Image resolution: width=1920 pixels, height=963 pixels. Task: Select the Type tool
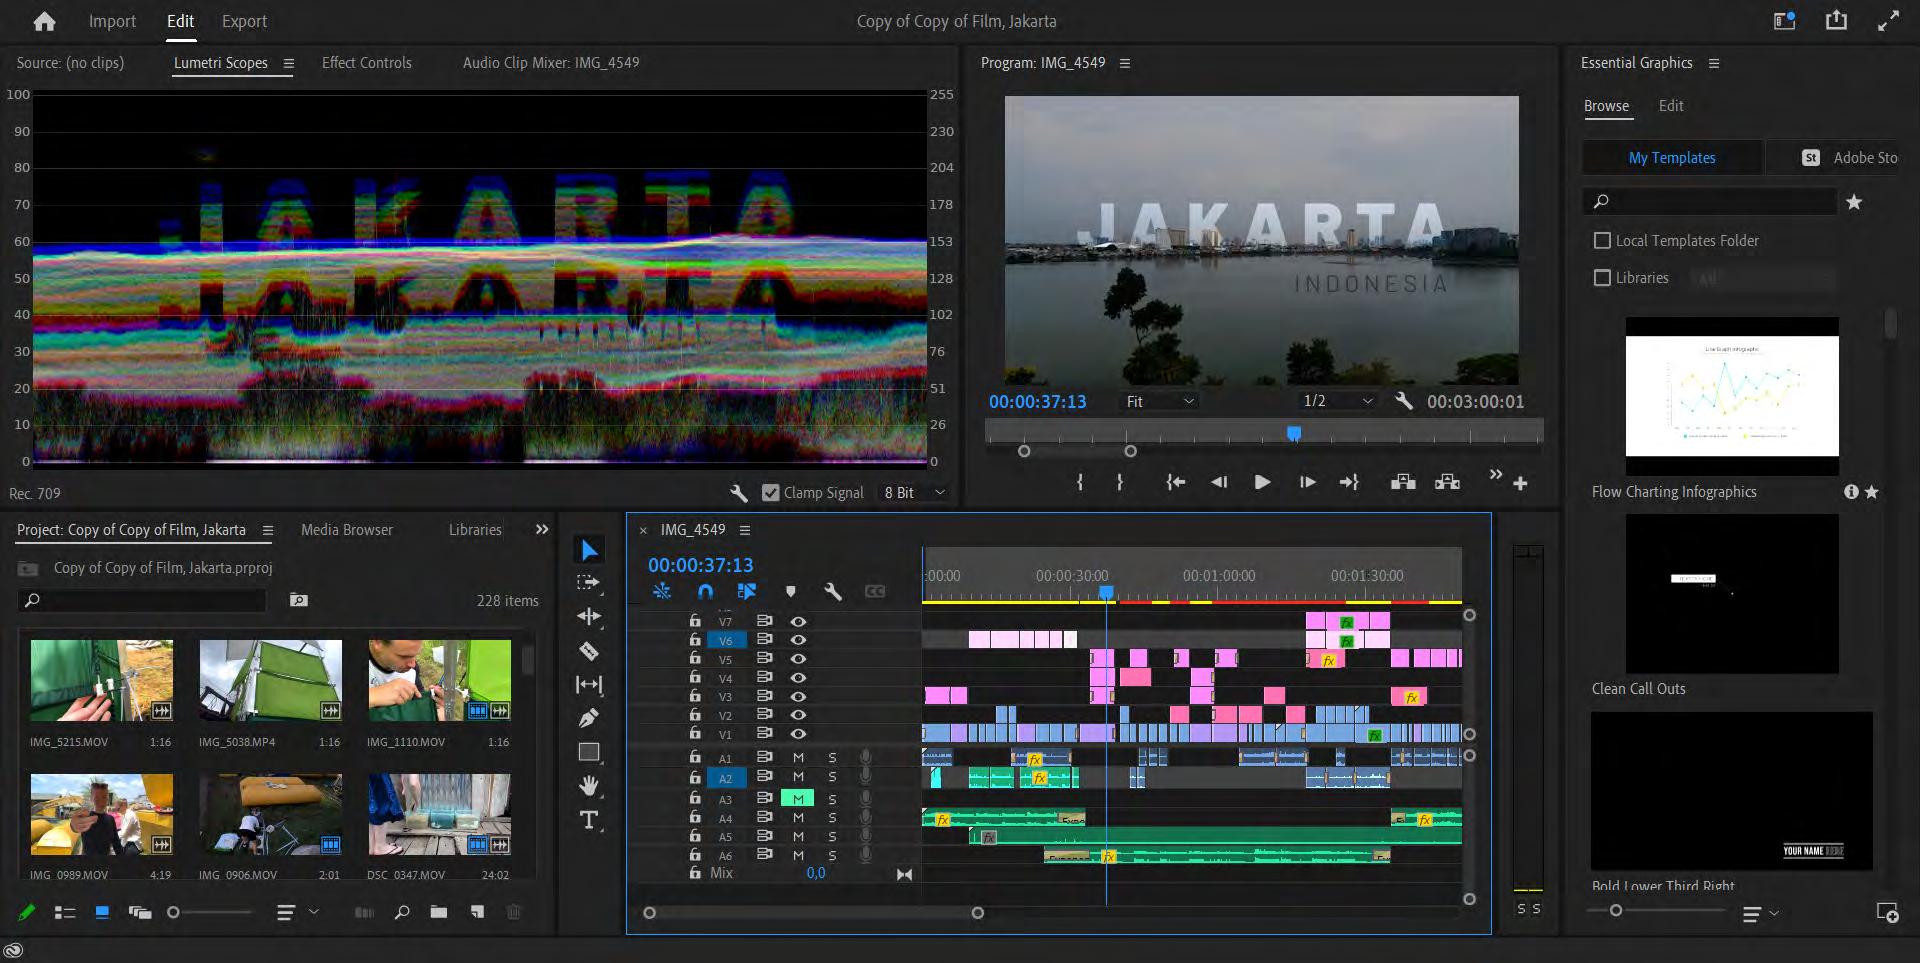click(x=589, y=821)
